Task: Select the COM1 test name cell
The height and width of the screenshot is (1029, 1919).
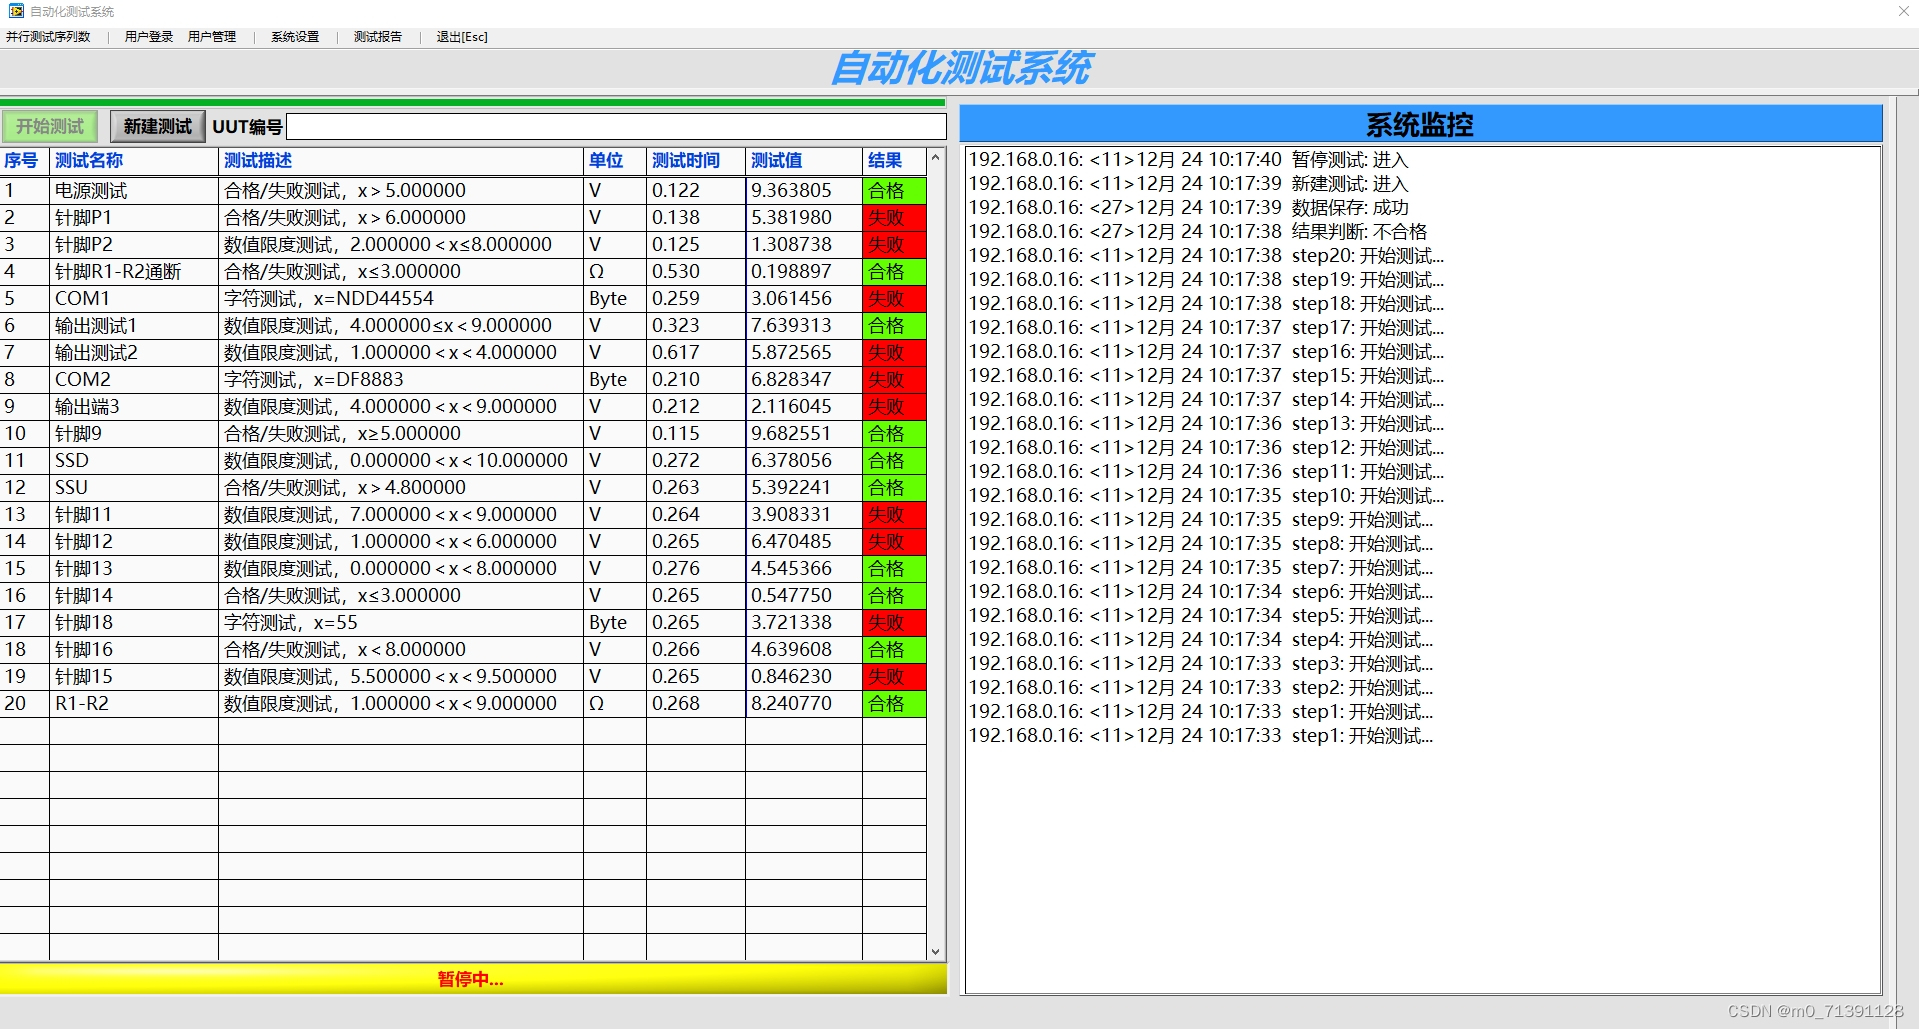Action: (x=134, y=299)
